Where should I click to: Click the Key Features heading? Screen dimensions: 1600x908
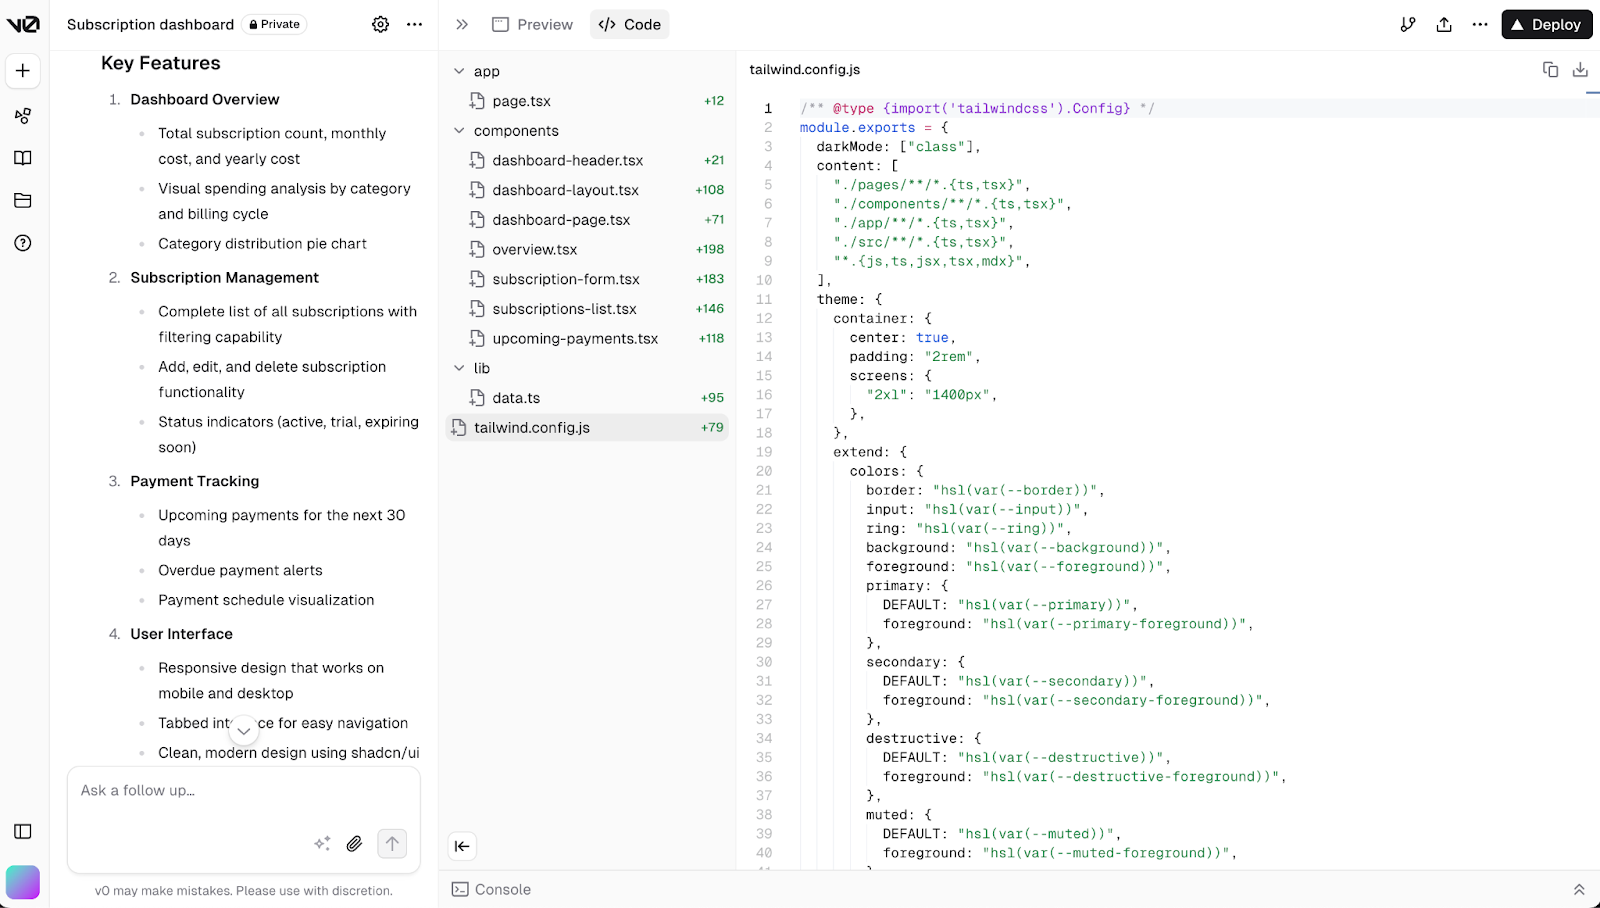(161, 63)
